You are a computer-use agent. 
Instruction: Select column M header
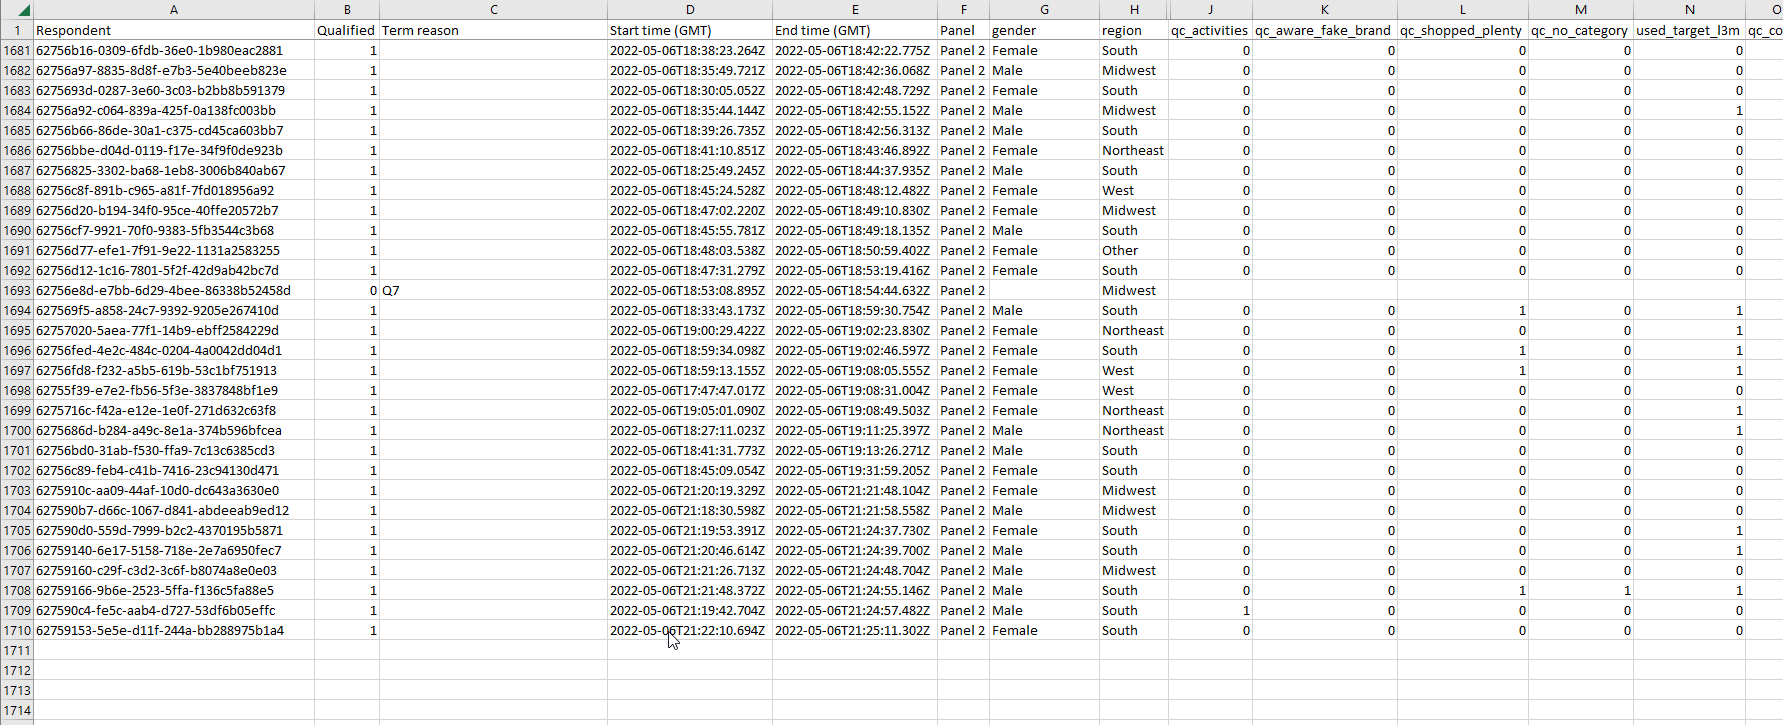[x=1580, y=10]
